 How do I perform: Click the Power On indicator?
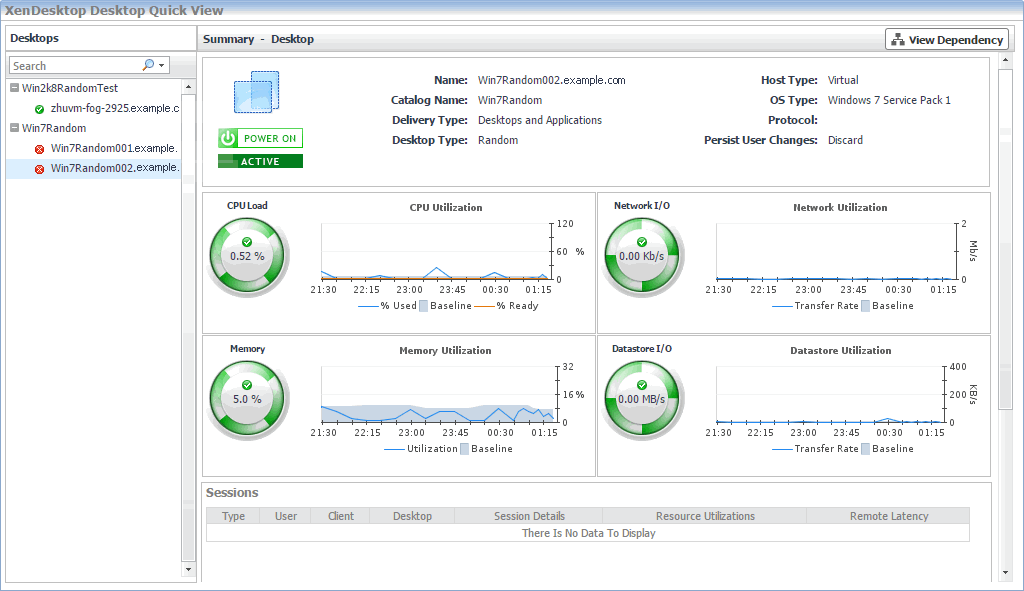coord(260,139)
